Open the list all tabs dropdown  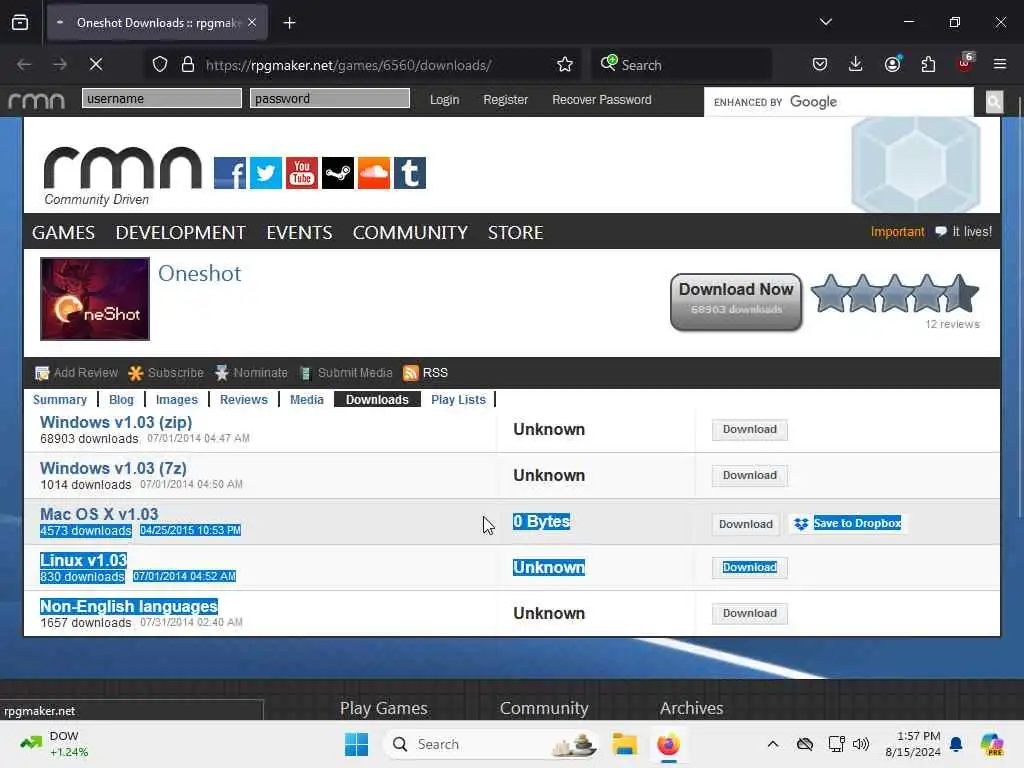(825, 22)
